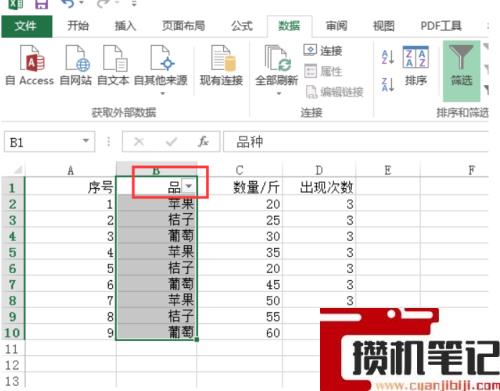Expand the Refresh All dropdown arrow

point(279,94)
